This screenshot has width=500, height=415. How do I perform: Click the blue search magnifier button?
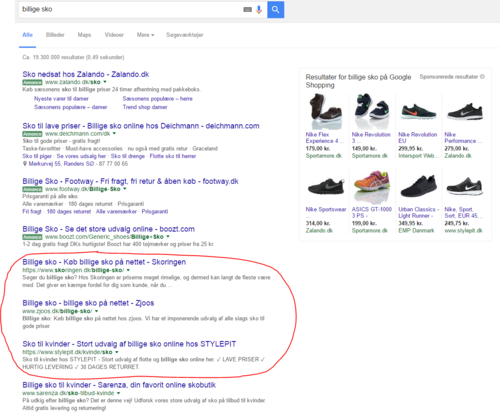pyautogui.click(x=275, y=9)
